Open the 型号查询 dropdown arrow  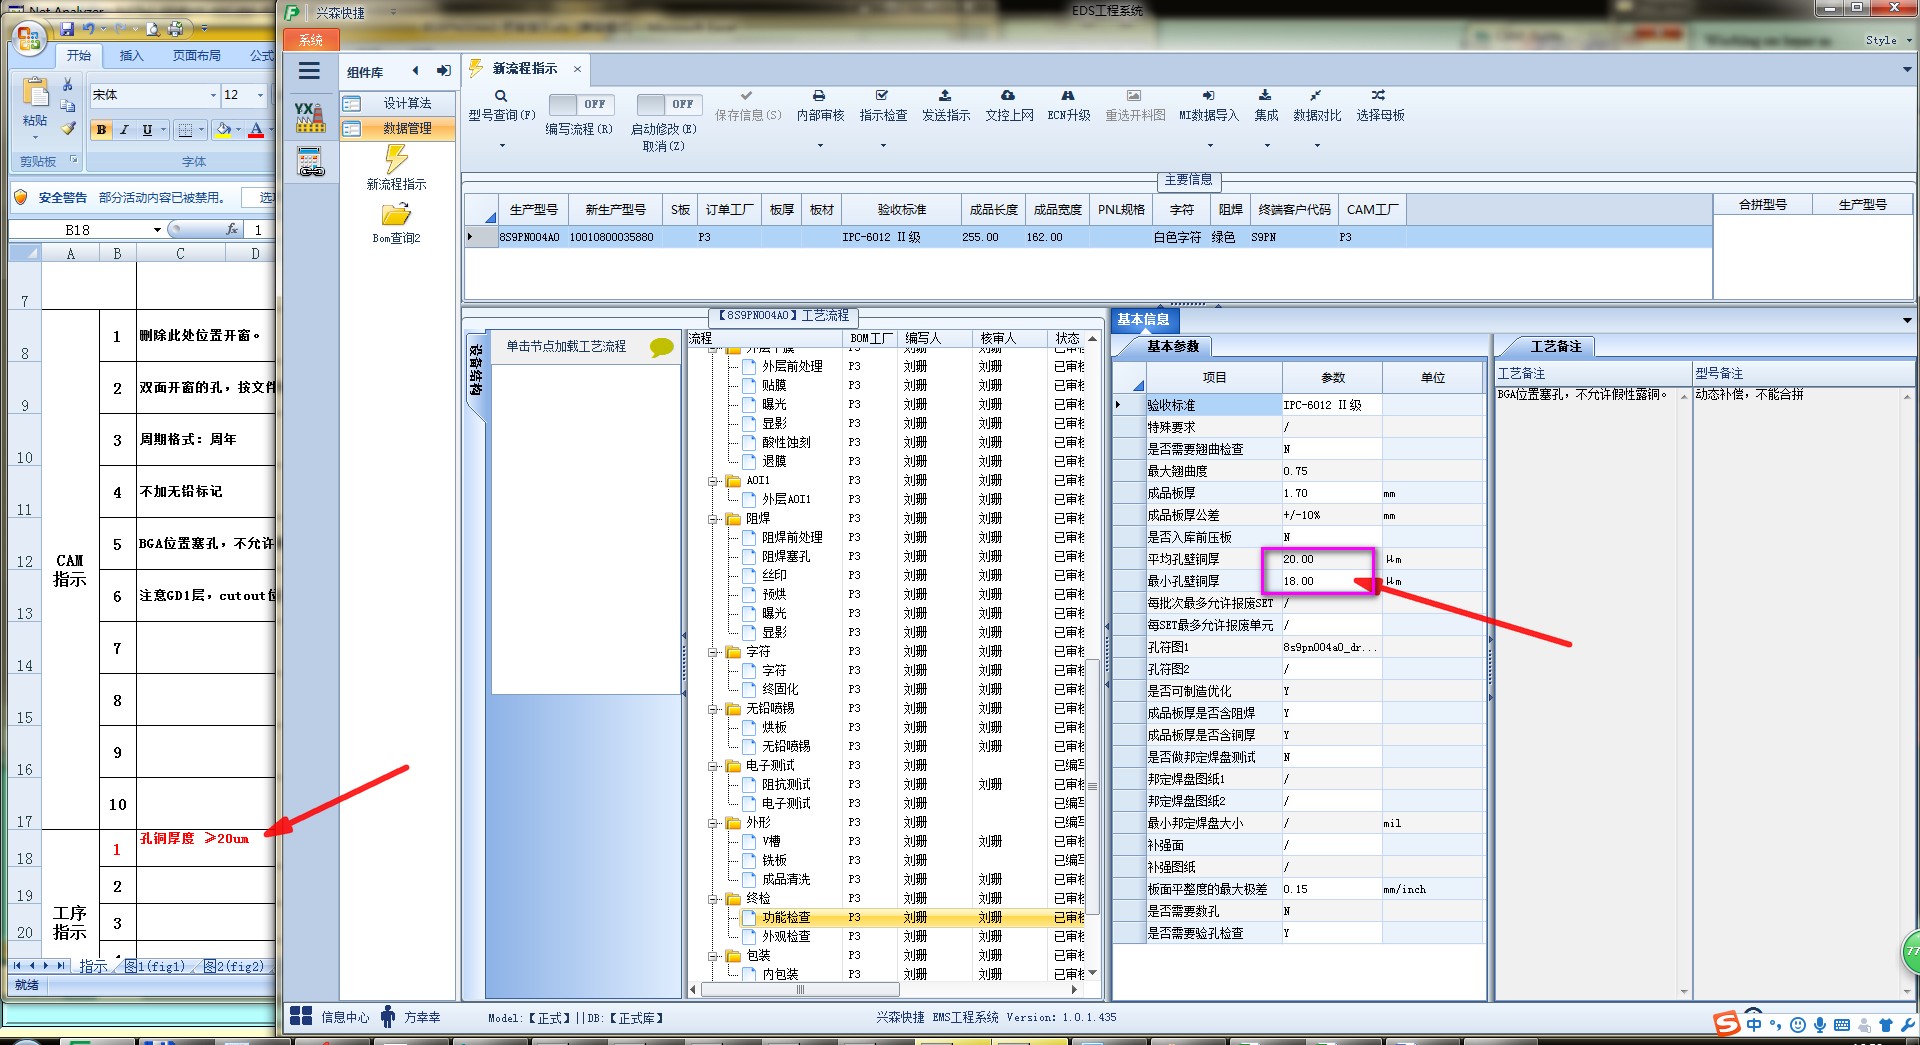tap(501, 146)
